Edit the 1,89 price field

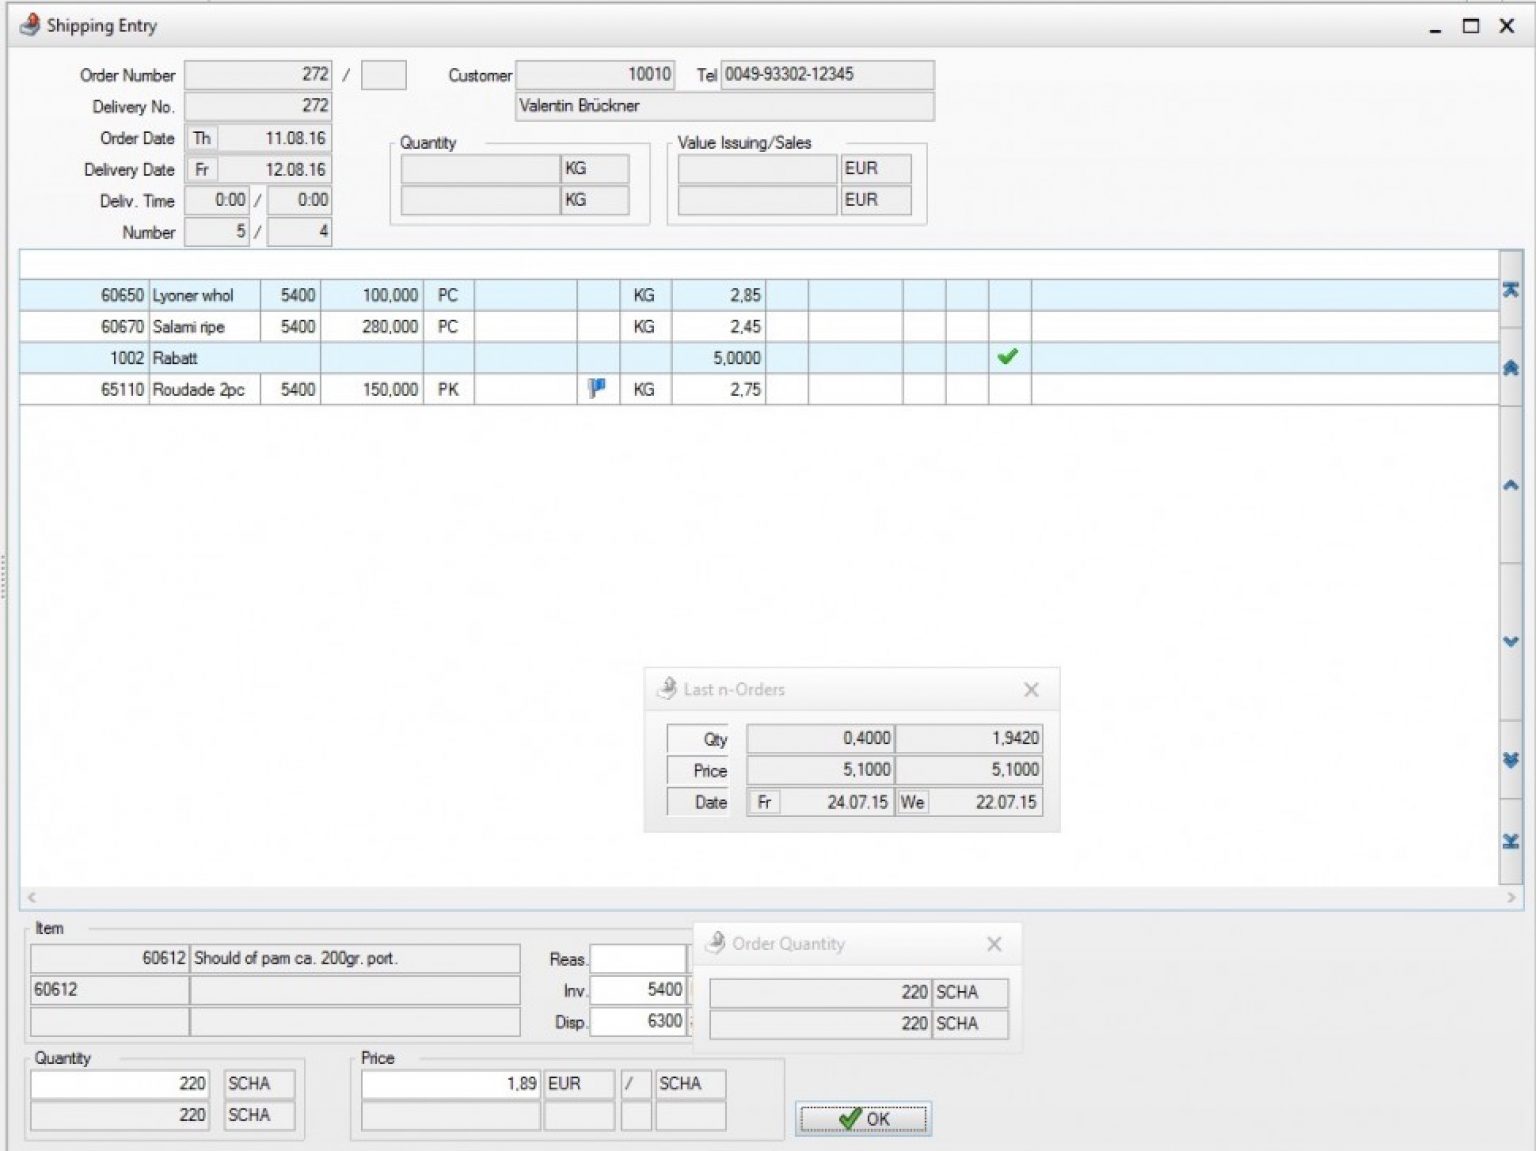point(450,1083)
